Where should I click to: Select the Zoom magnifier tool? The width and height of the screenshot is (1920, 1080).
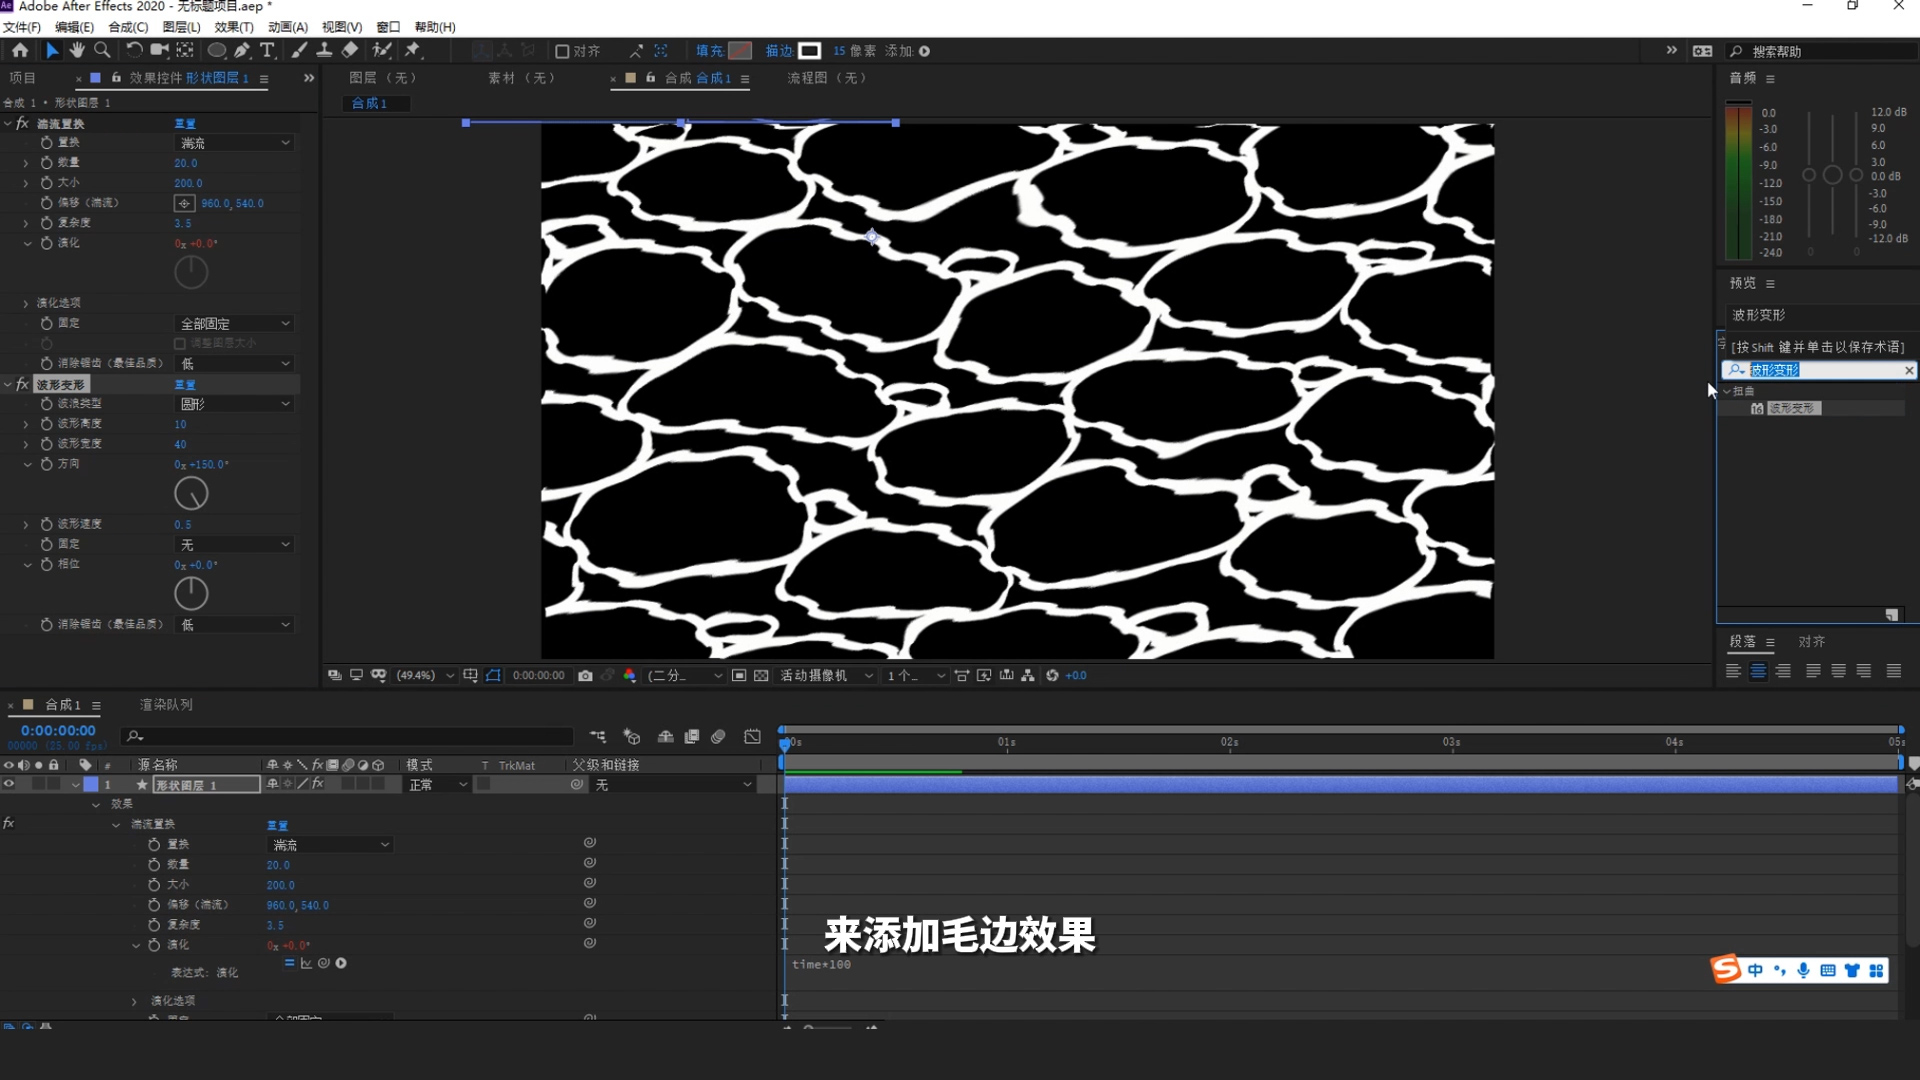click(x=102, y=50)
